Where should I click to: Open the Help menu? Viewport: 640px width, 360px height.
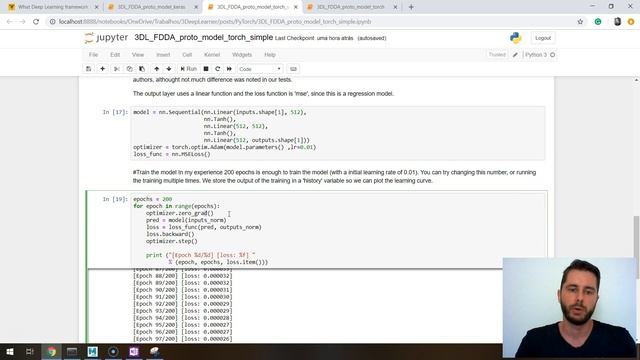(270, 55)
